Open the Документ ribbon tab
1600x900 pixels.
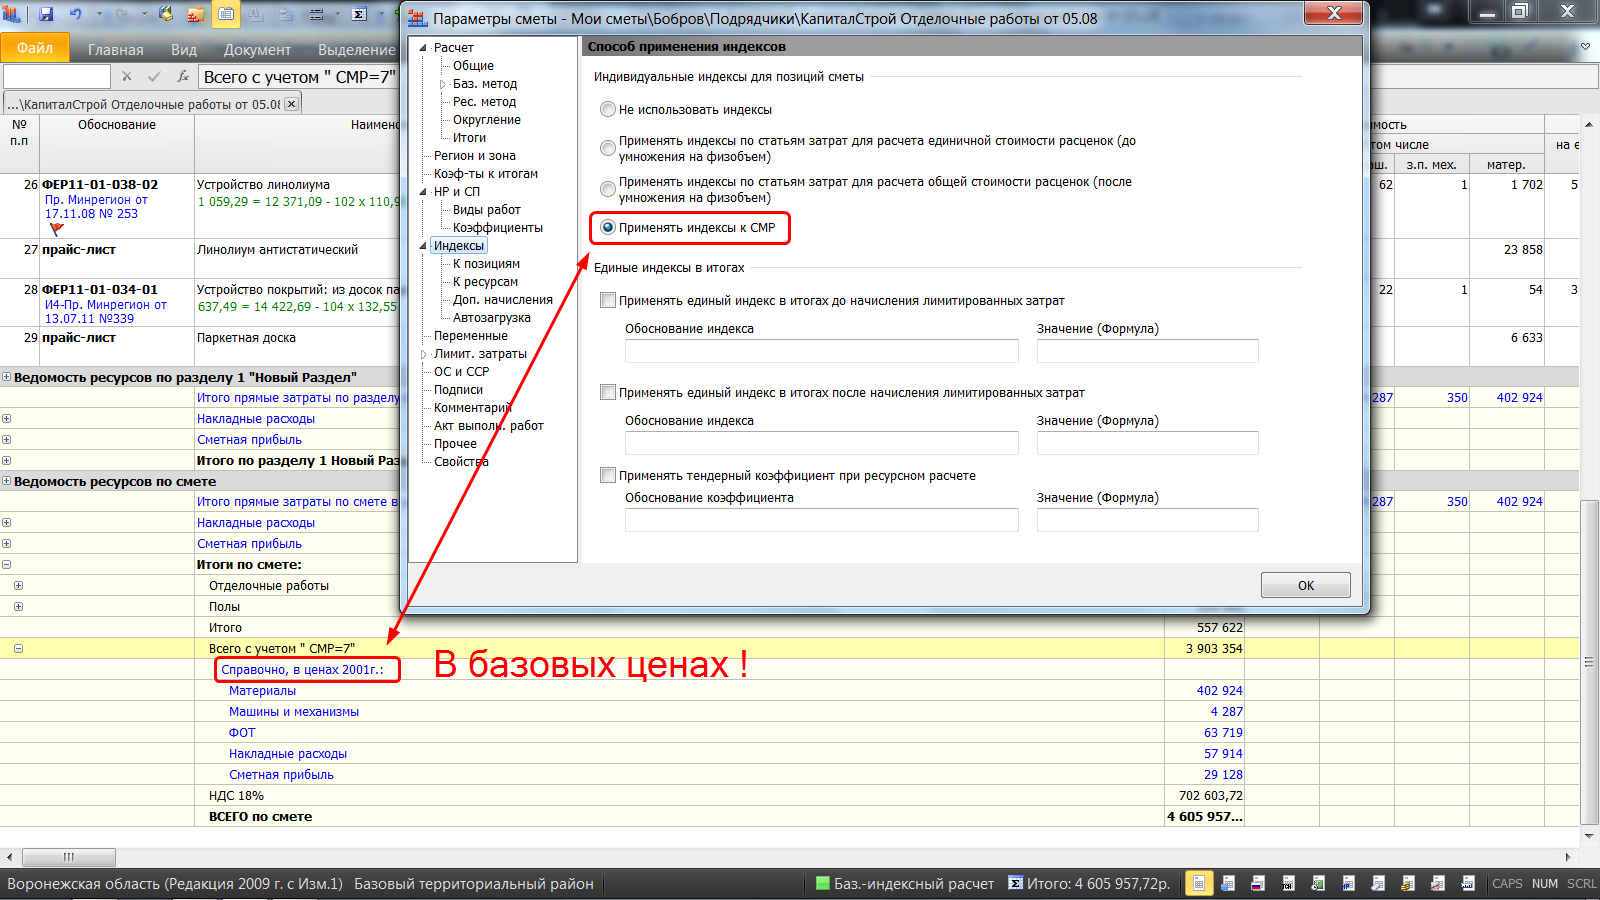pos(257,50)
